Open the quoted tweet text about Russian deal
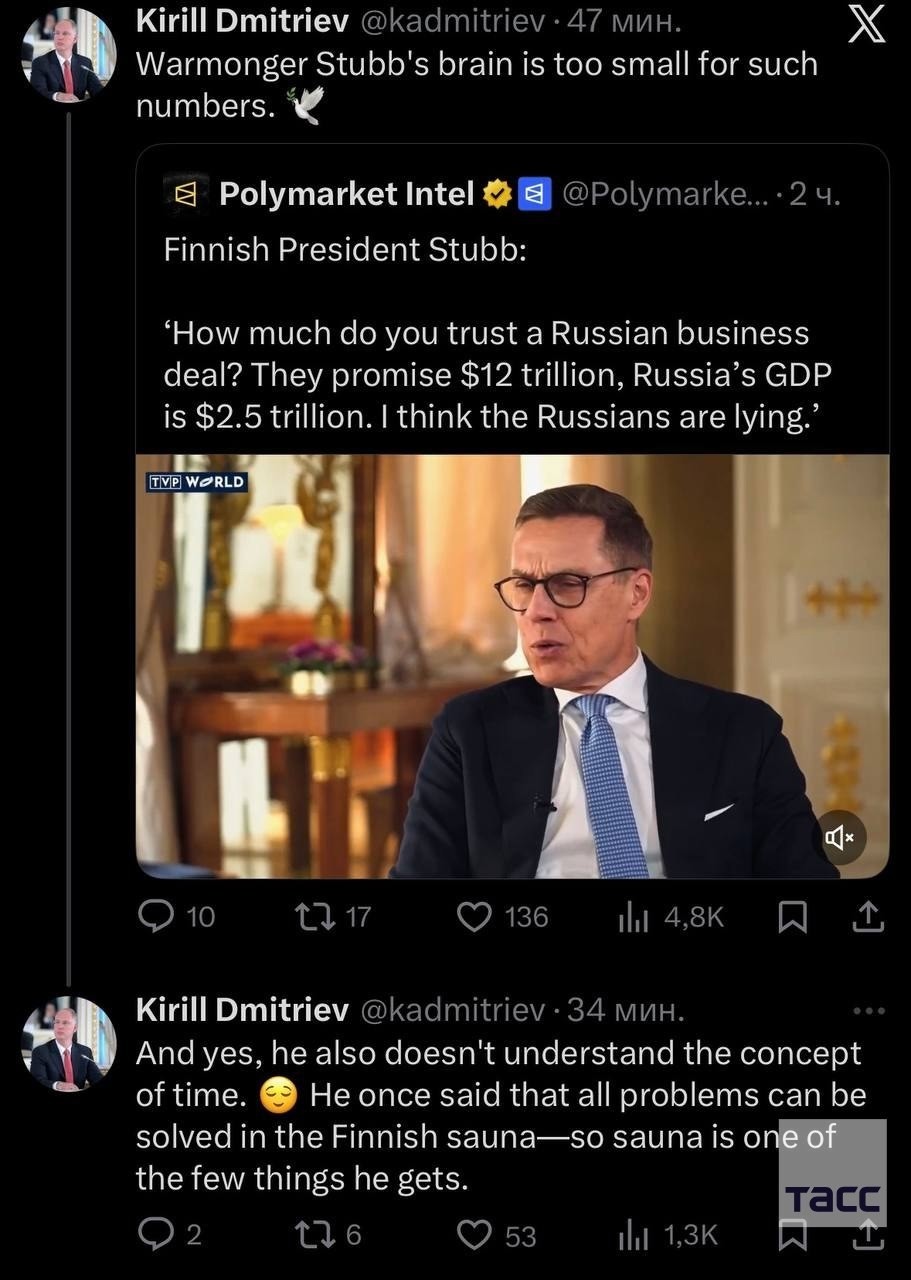This screenshot has height=1280, width=911. coord(498,375)
